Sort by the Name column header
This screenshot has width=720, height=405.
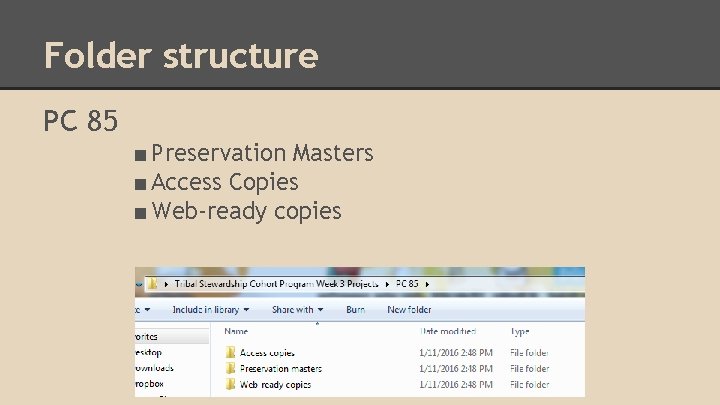(x=236, y=331)
